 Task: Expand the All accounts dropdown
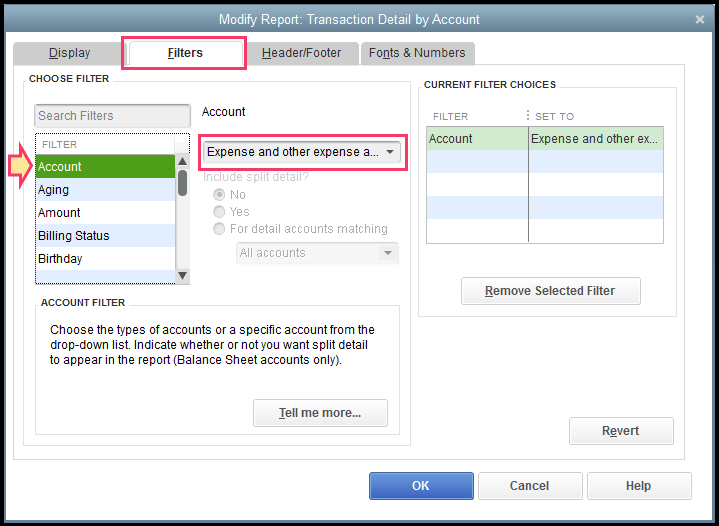[x=318, y=254]
